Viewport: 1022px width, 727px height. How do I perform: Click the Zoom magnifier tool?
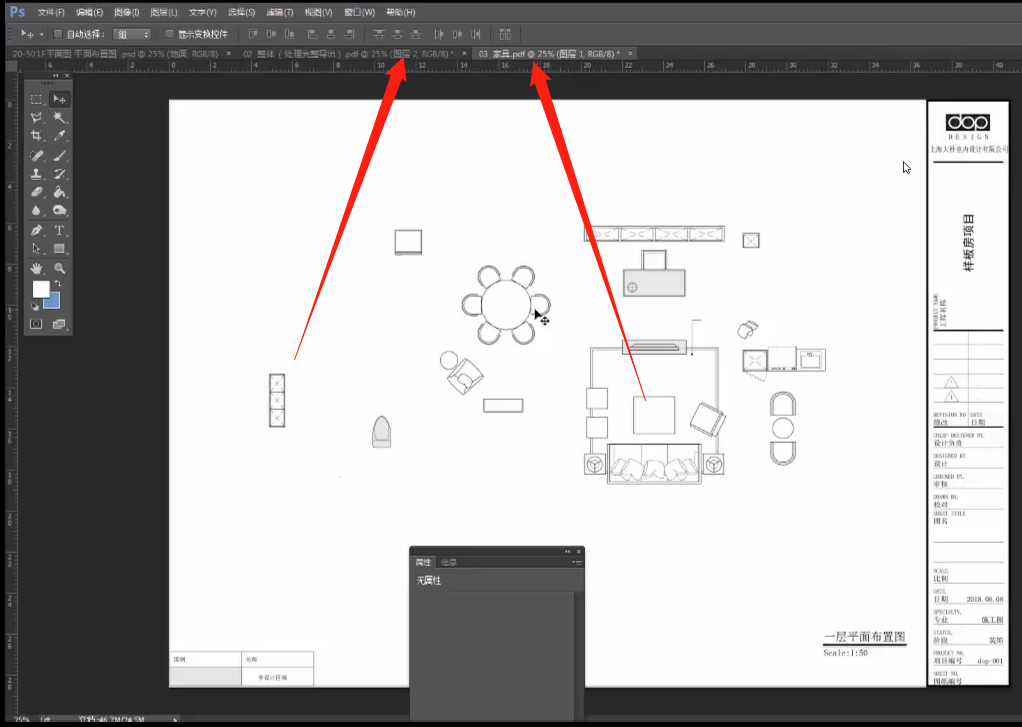(x=59, y=268)
